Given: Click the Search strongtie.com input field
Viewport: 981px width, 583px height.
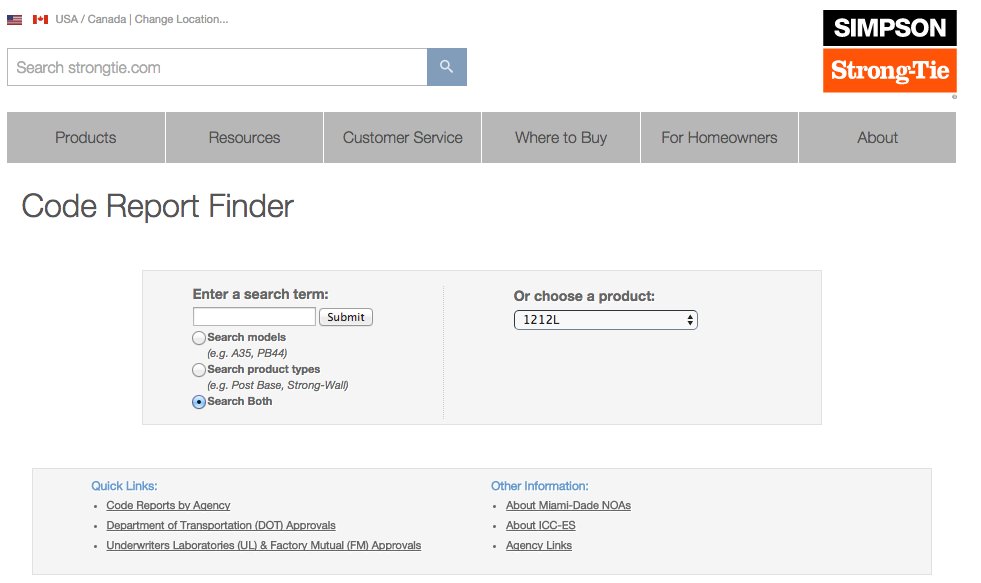Looking at the screenshot, I should coord(217,67).
